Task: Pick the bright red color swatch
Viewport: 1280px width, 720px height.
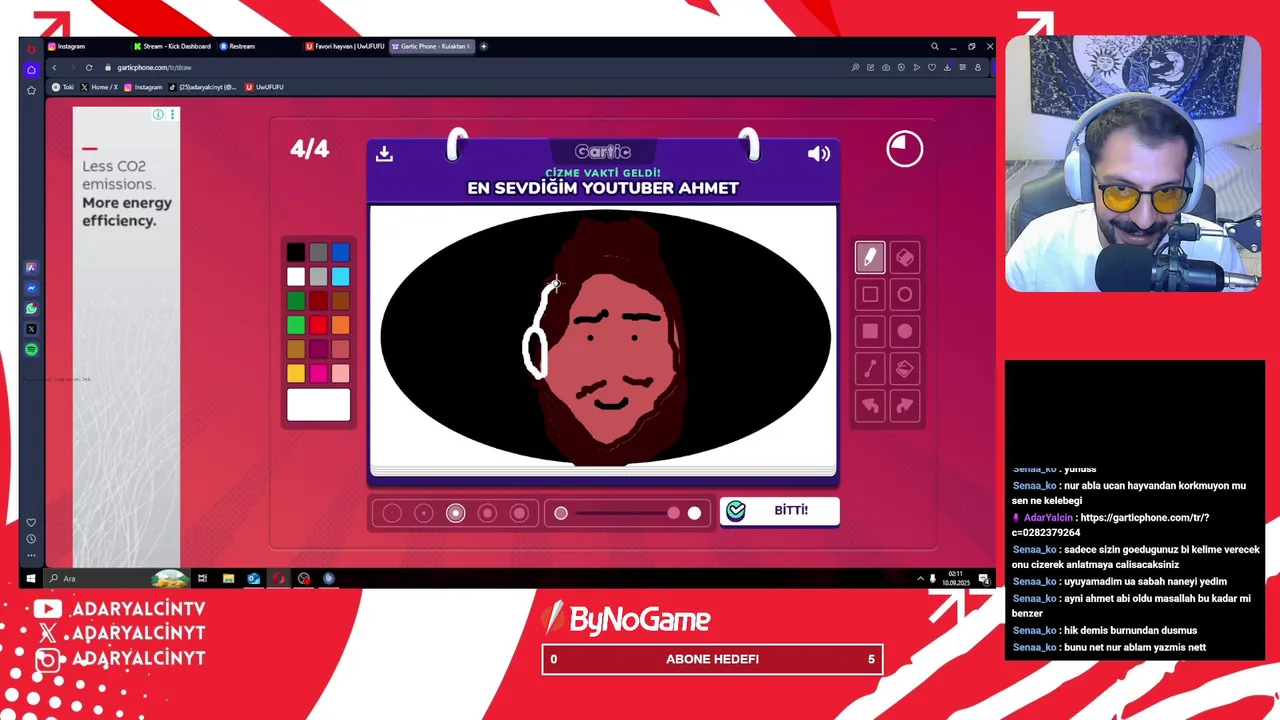Action: 318,325
